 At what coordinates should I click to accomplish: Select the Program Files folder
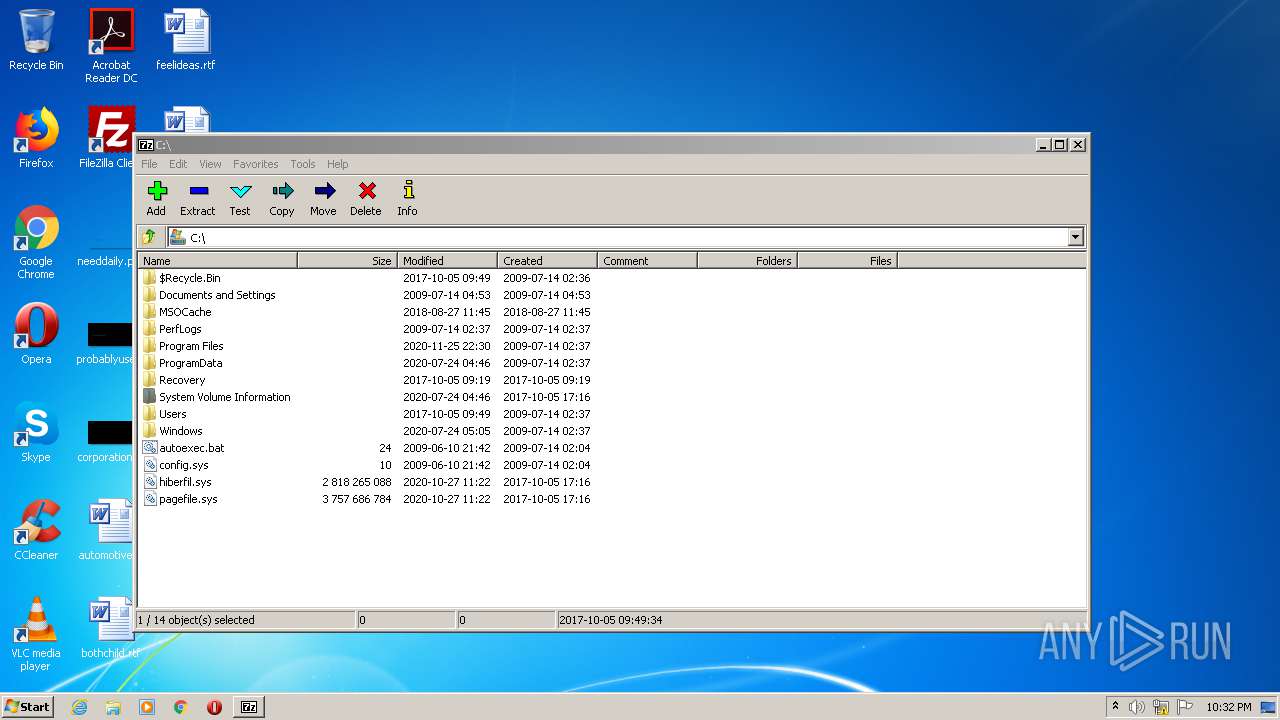pyautogui.click(x=191, y=346)
